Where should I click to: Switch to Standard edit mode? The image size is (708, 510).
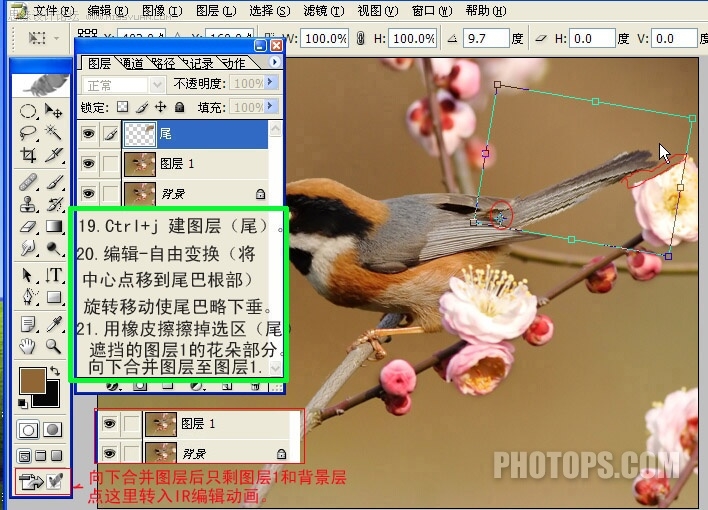(x=28, y=430)
